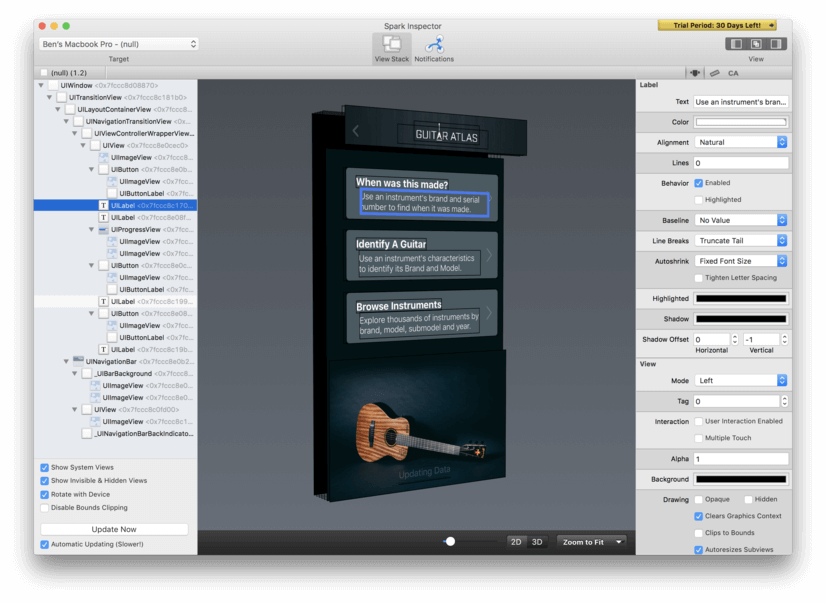Open the Baseline dropdown showing No Value

pos(741,220)
